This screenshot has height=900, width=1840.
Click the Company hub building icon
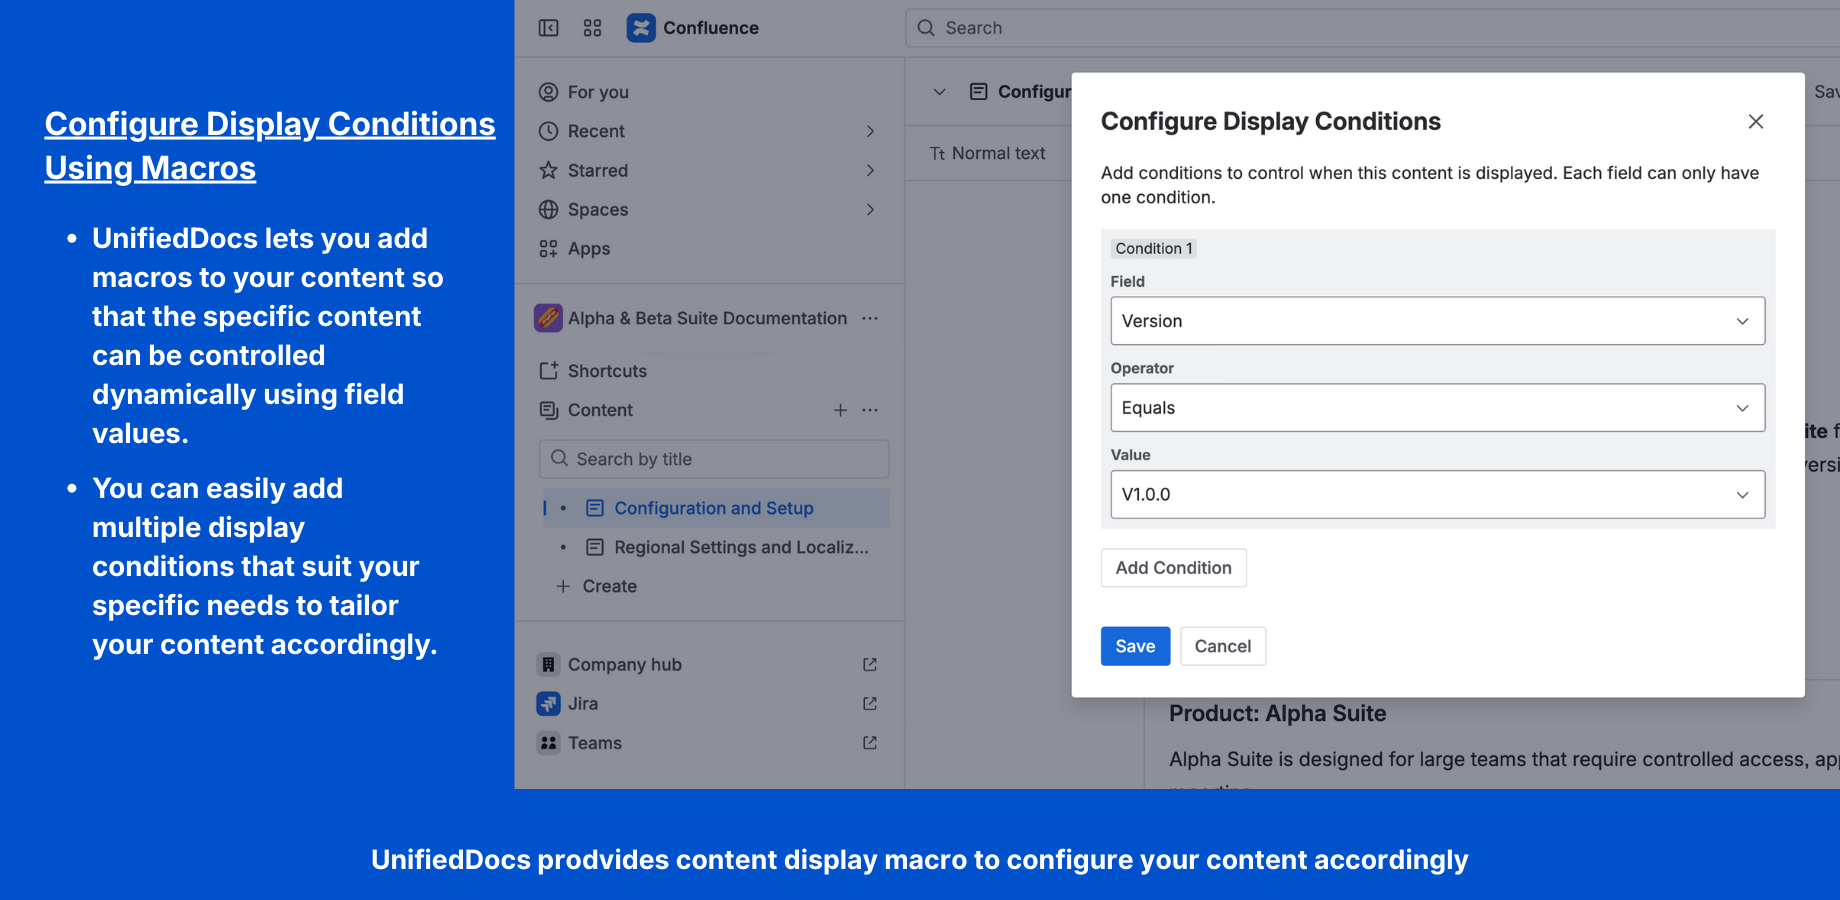click(x=548, y=665)
